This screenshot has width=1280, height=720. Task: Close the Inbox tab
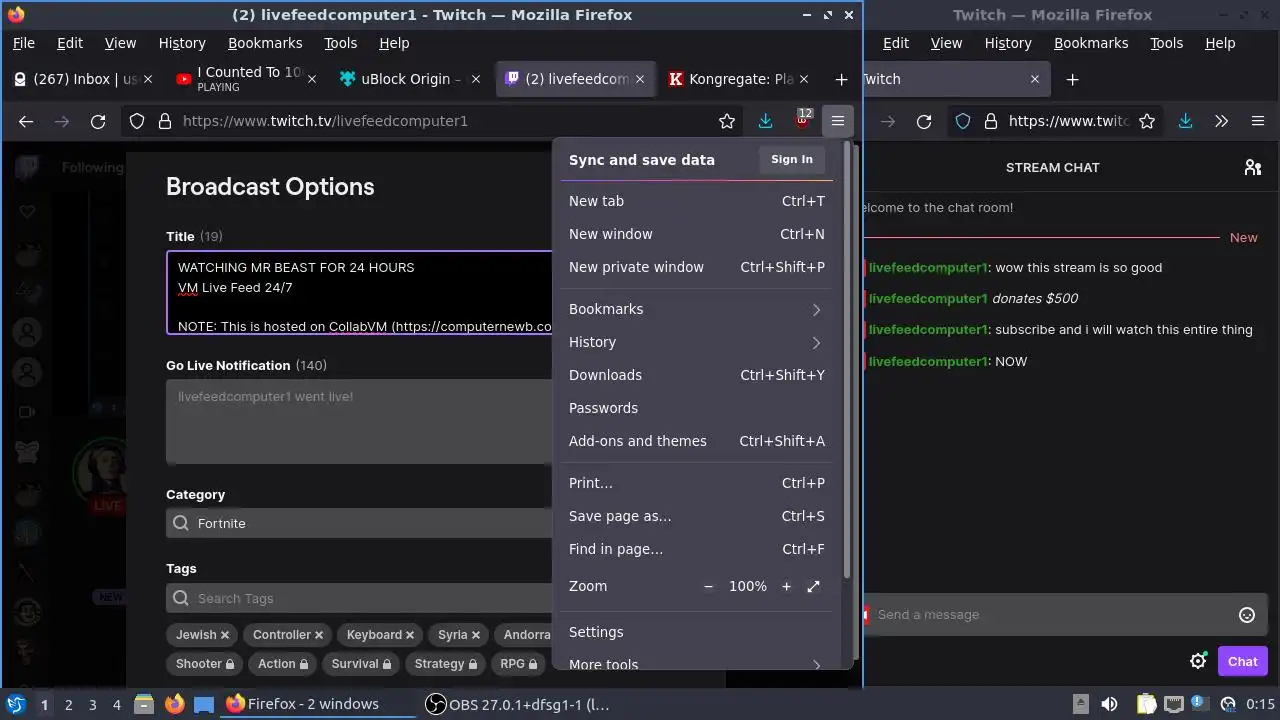[x=149, y=79]
